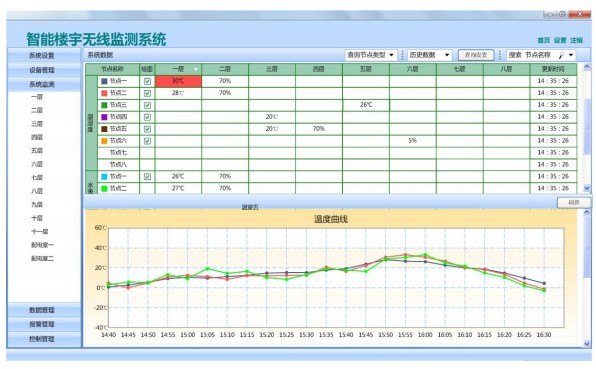
Task: Toggle the plot checkbox for 节点一 showing 26℃
Action: click(x=147, y=177)
